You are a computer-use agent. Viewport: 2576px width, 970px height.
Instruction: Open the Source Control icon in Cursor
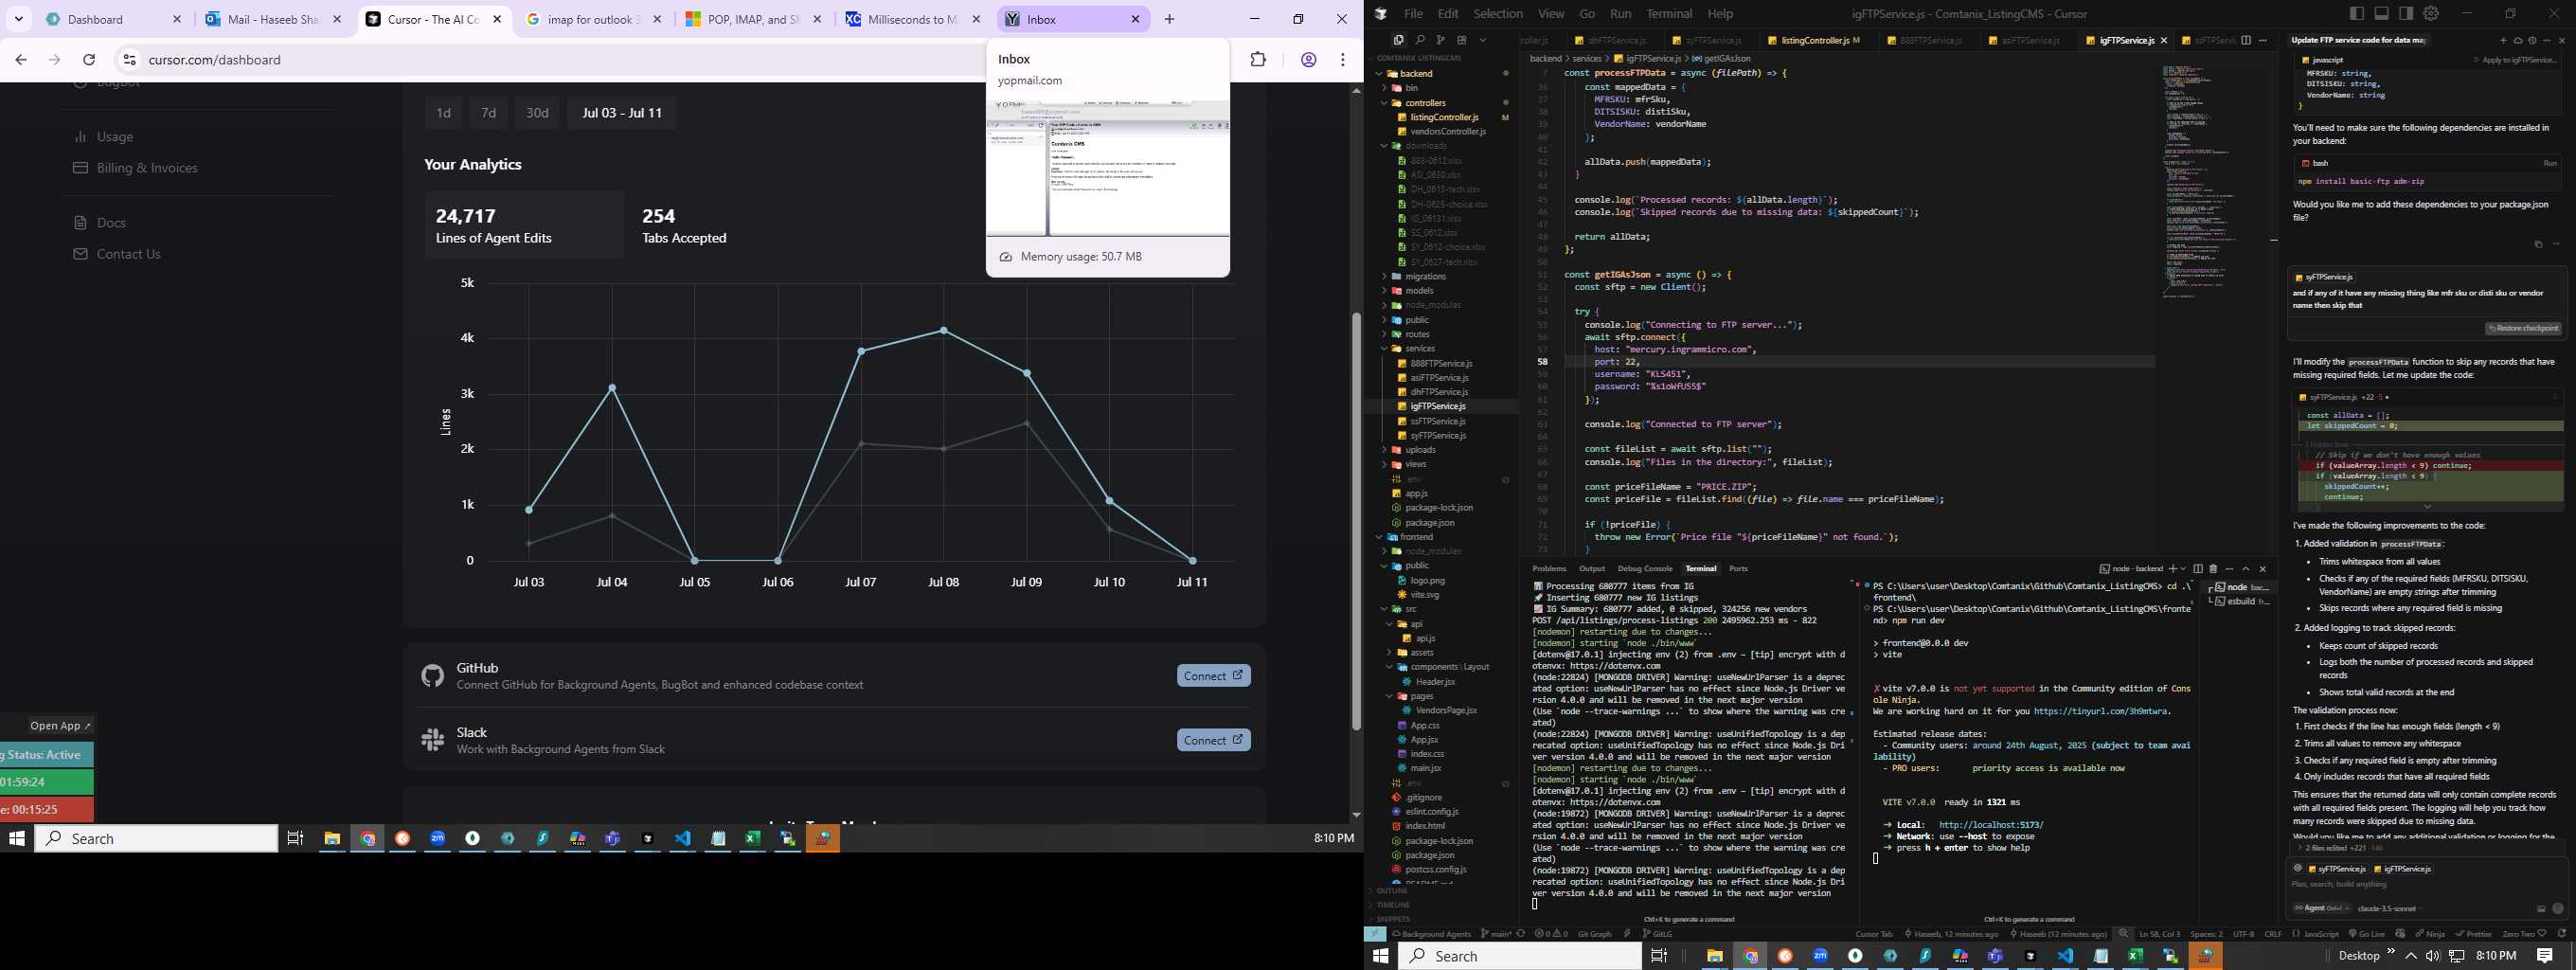point(1441,40)
